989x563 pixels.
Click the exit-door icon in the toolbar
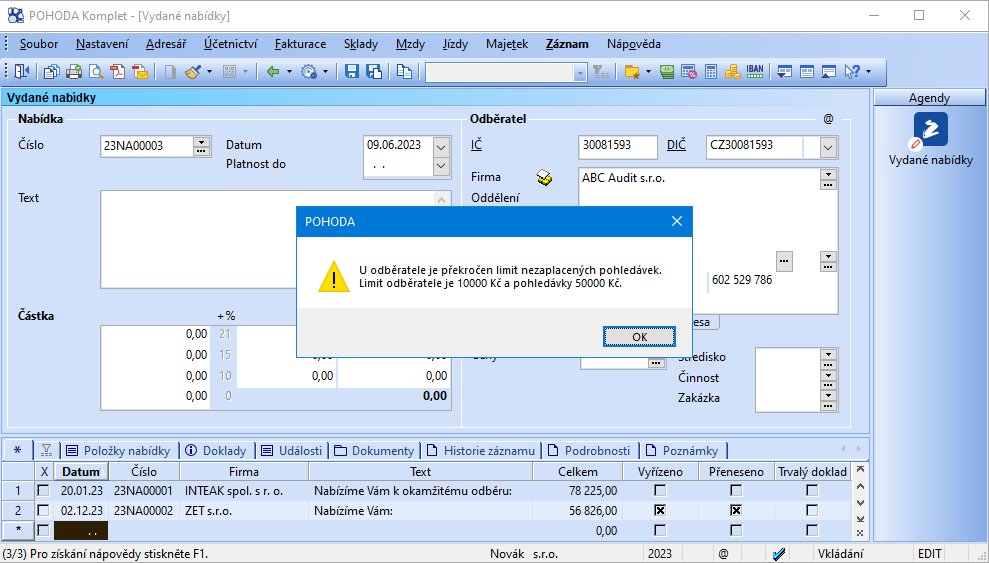22,72
